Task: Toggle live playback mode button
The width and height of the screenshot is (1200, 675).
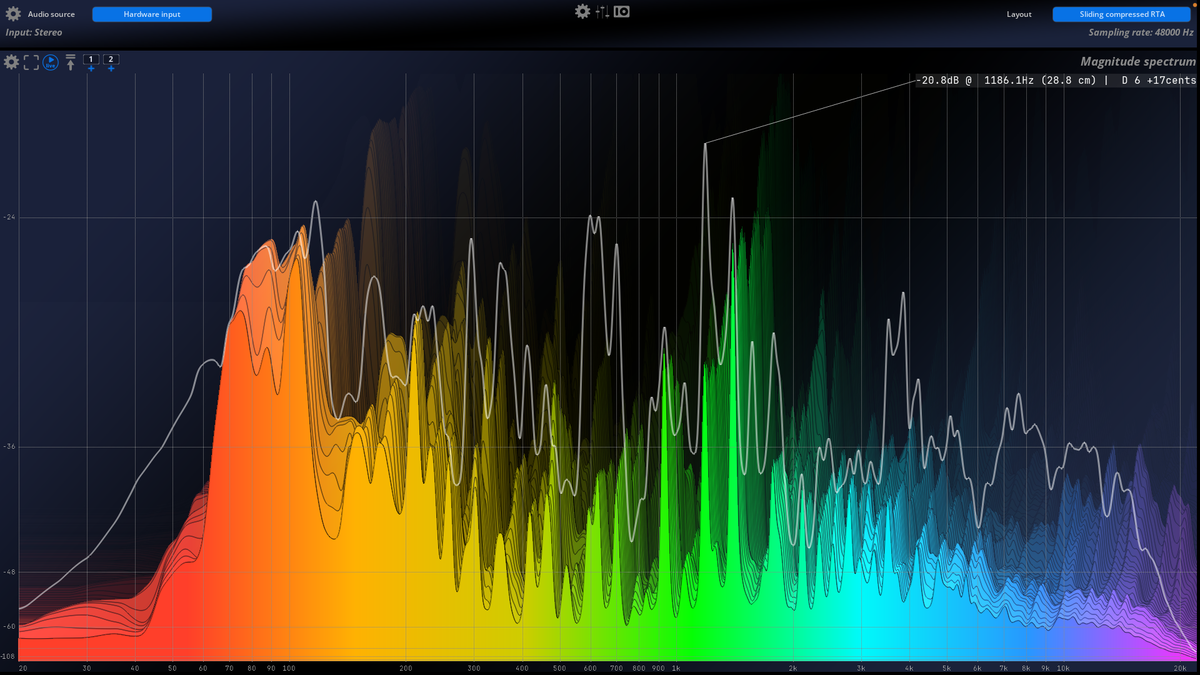Action: click(50, 62)
